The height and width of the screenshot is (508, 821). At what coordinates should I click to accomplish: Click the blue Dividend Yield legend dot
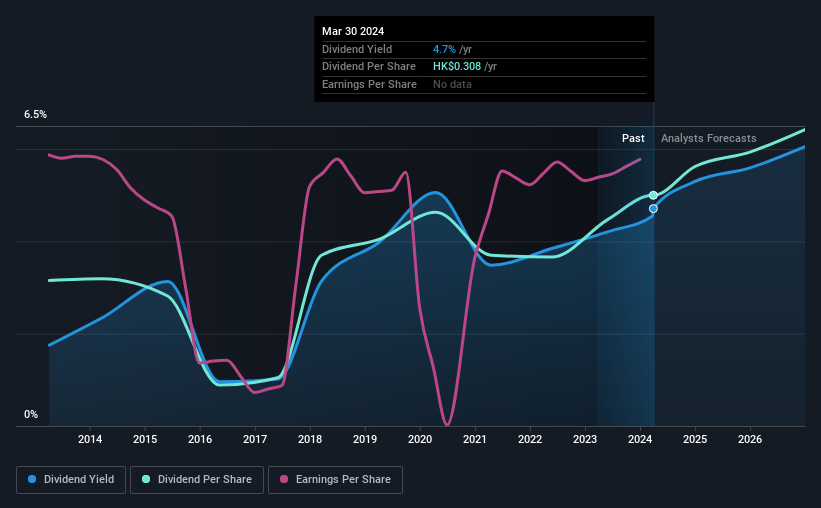[32, 479]
